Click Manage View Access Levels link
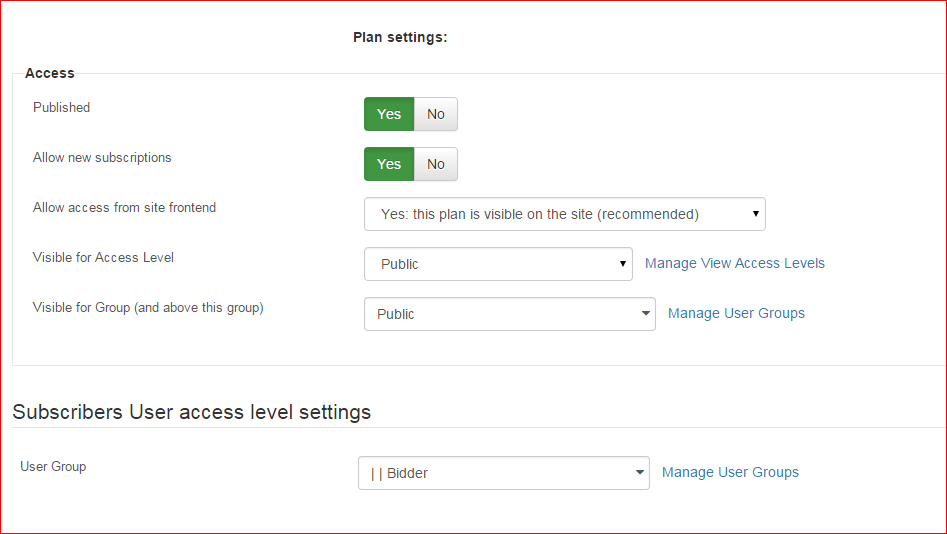Screen dimensions: 947x534 click(x=734, y=263)
